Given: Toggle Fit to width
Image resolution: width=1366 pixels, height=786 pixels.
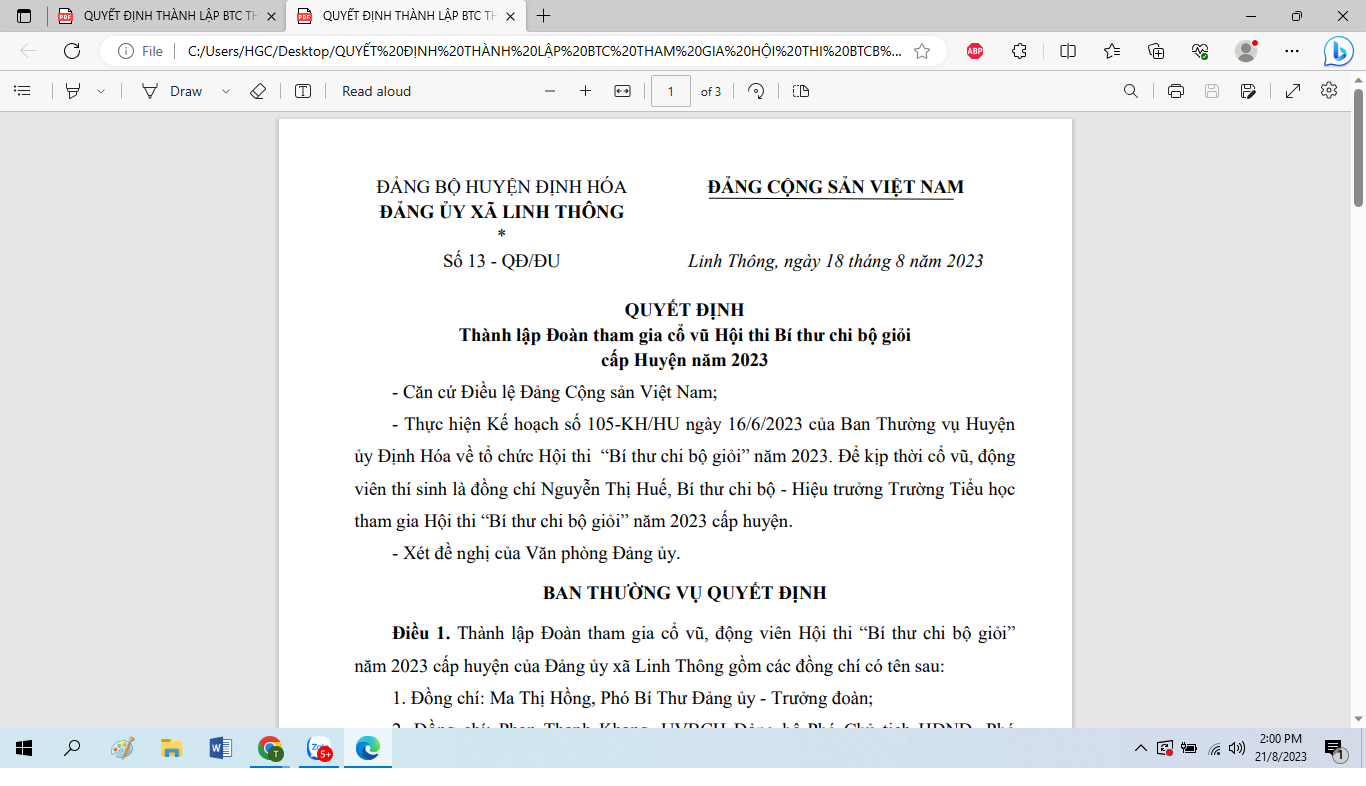Looking at the screenshot, I should [622, 91].
